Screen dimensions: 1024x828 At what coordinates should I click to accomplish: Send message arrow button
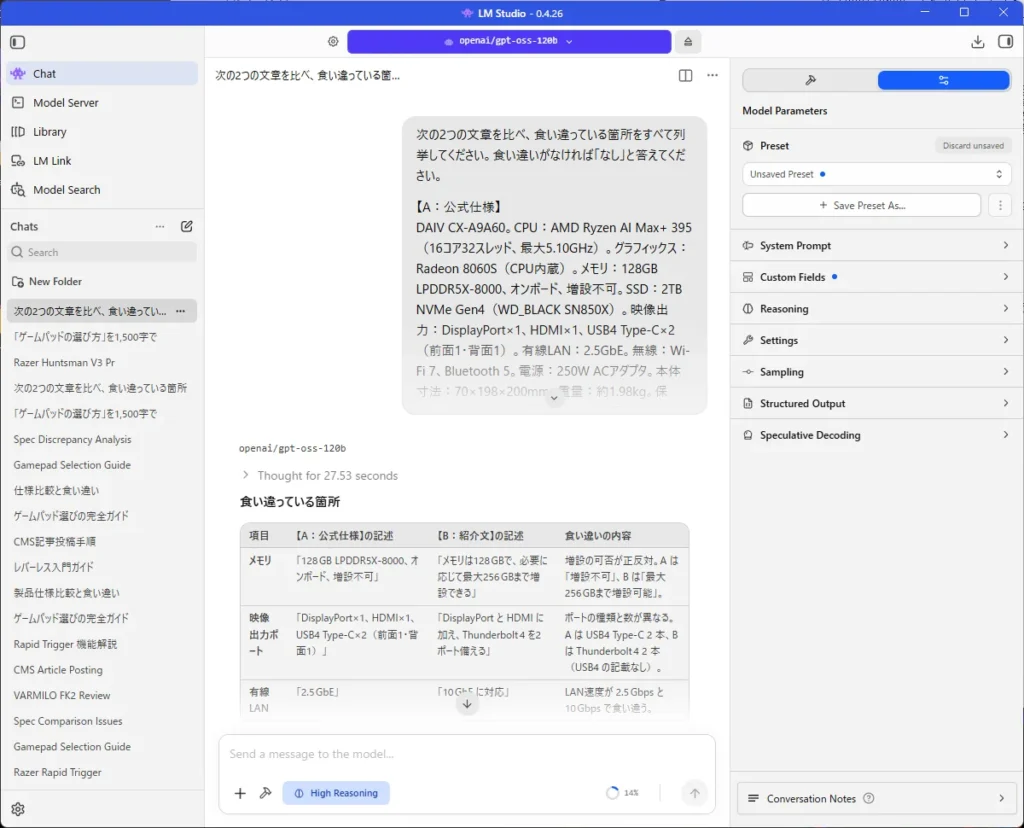695,793
